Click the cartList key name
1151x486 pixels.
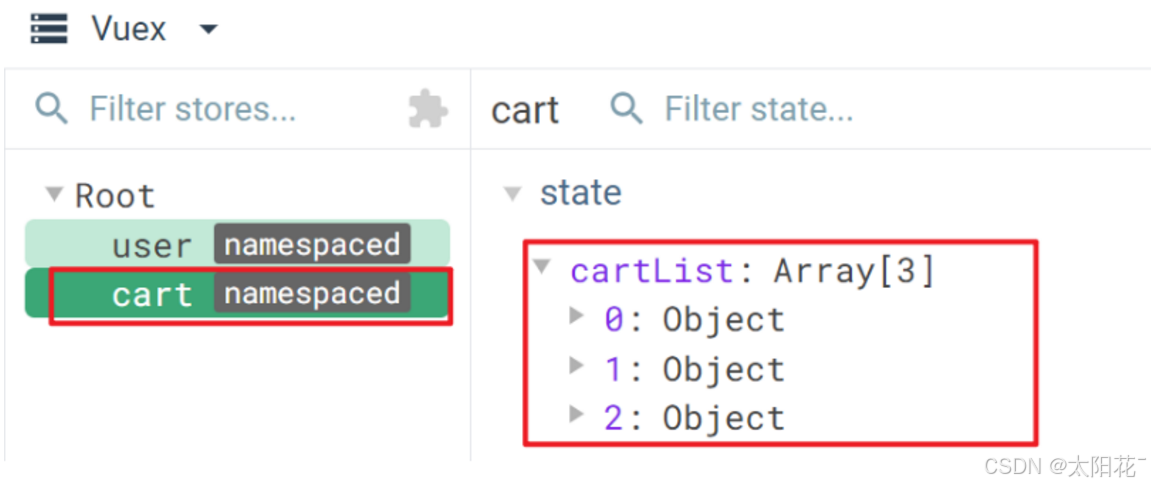point(653,271)
